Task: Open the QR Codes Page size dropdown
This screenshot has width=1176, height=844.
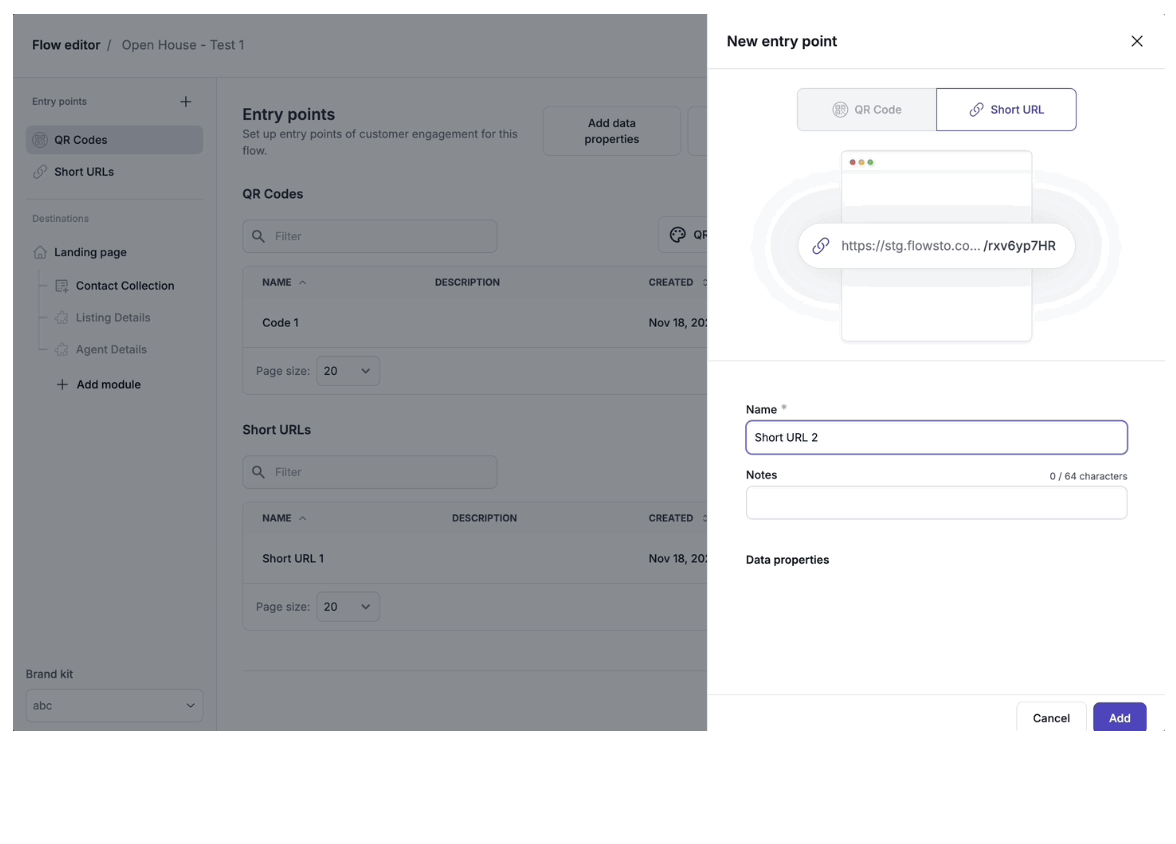Action: click(x=348, y=371)
